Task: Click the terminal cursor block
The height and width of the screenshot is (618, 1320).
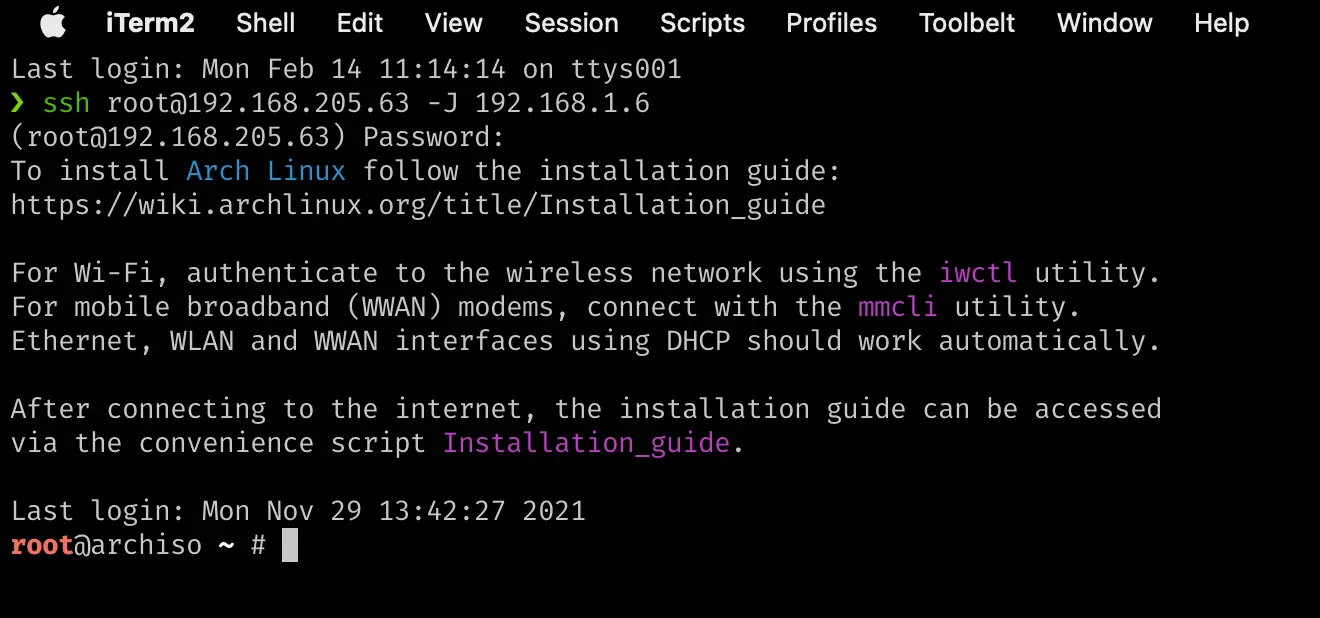Action: [x=290, y=544]
